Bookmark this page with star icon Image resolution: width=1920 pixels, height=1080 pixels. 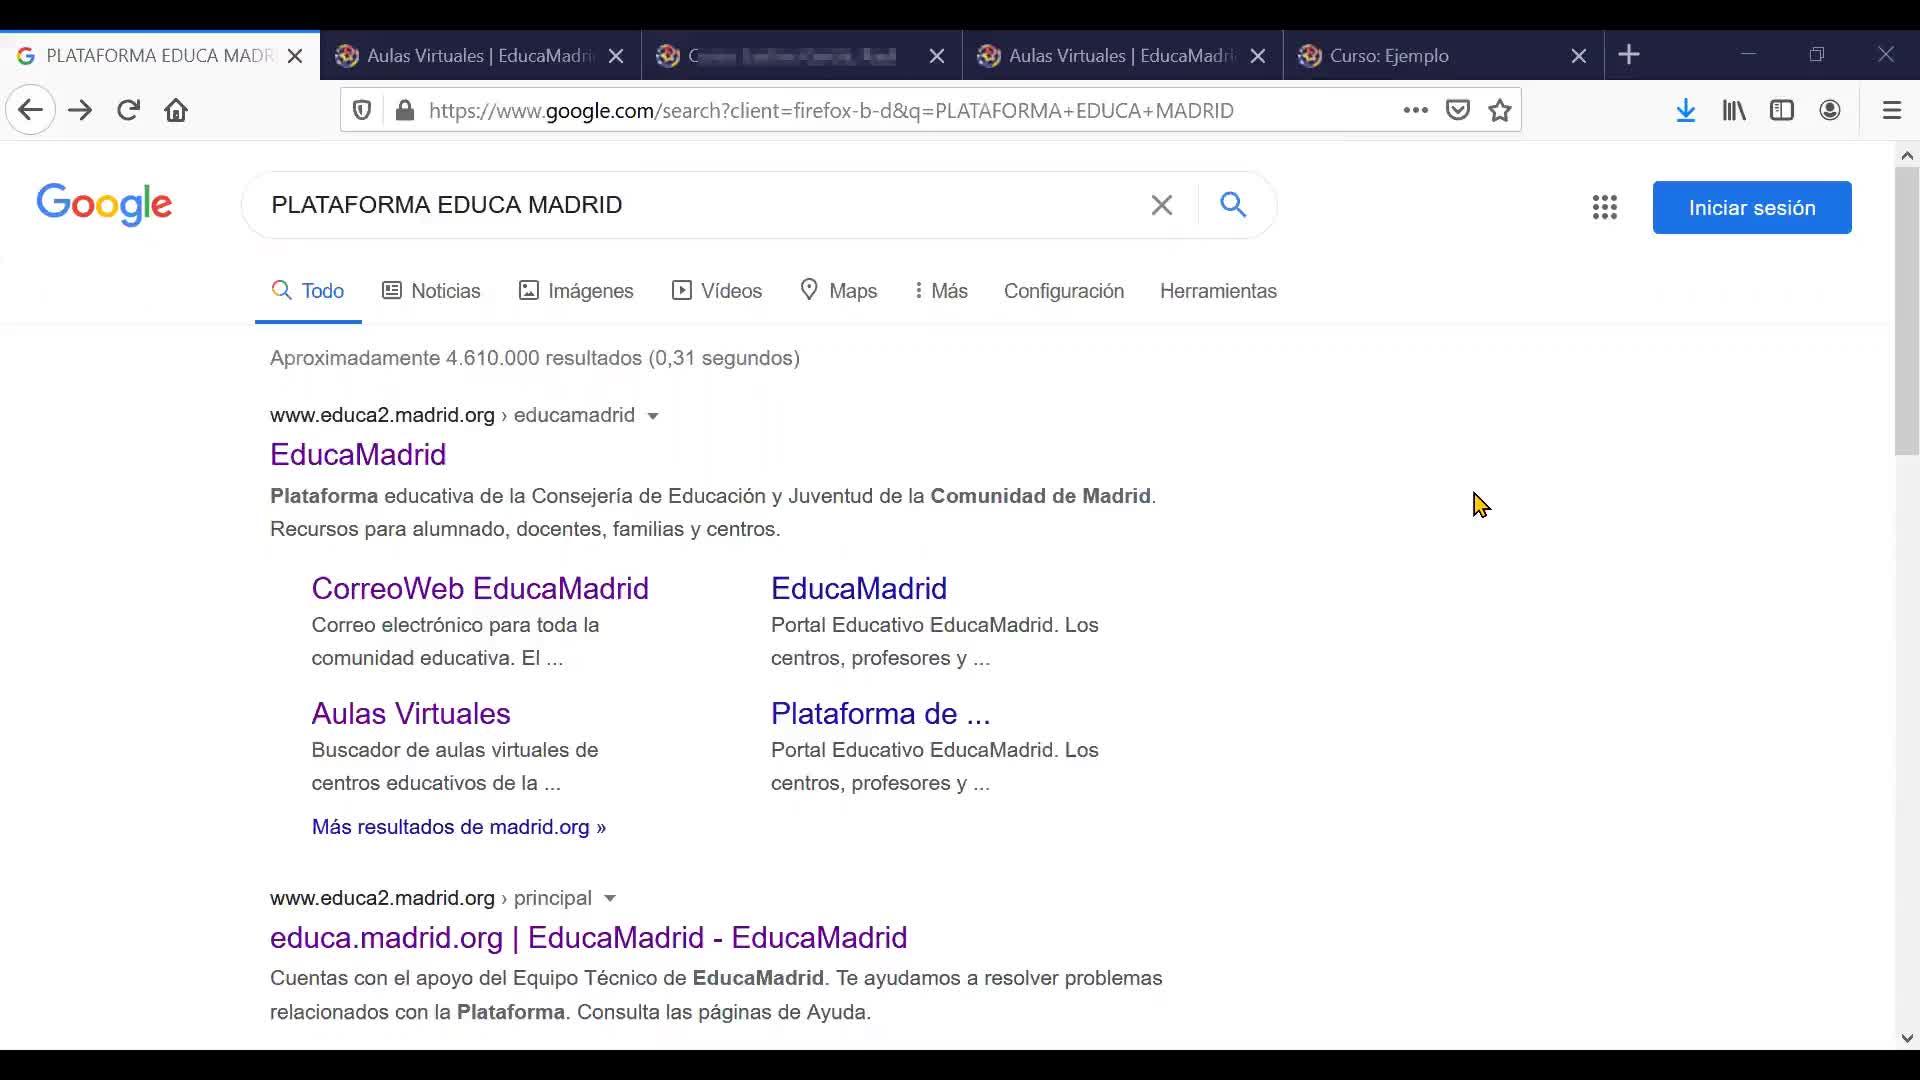click(x=1500, y=110)
